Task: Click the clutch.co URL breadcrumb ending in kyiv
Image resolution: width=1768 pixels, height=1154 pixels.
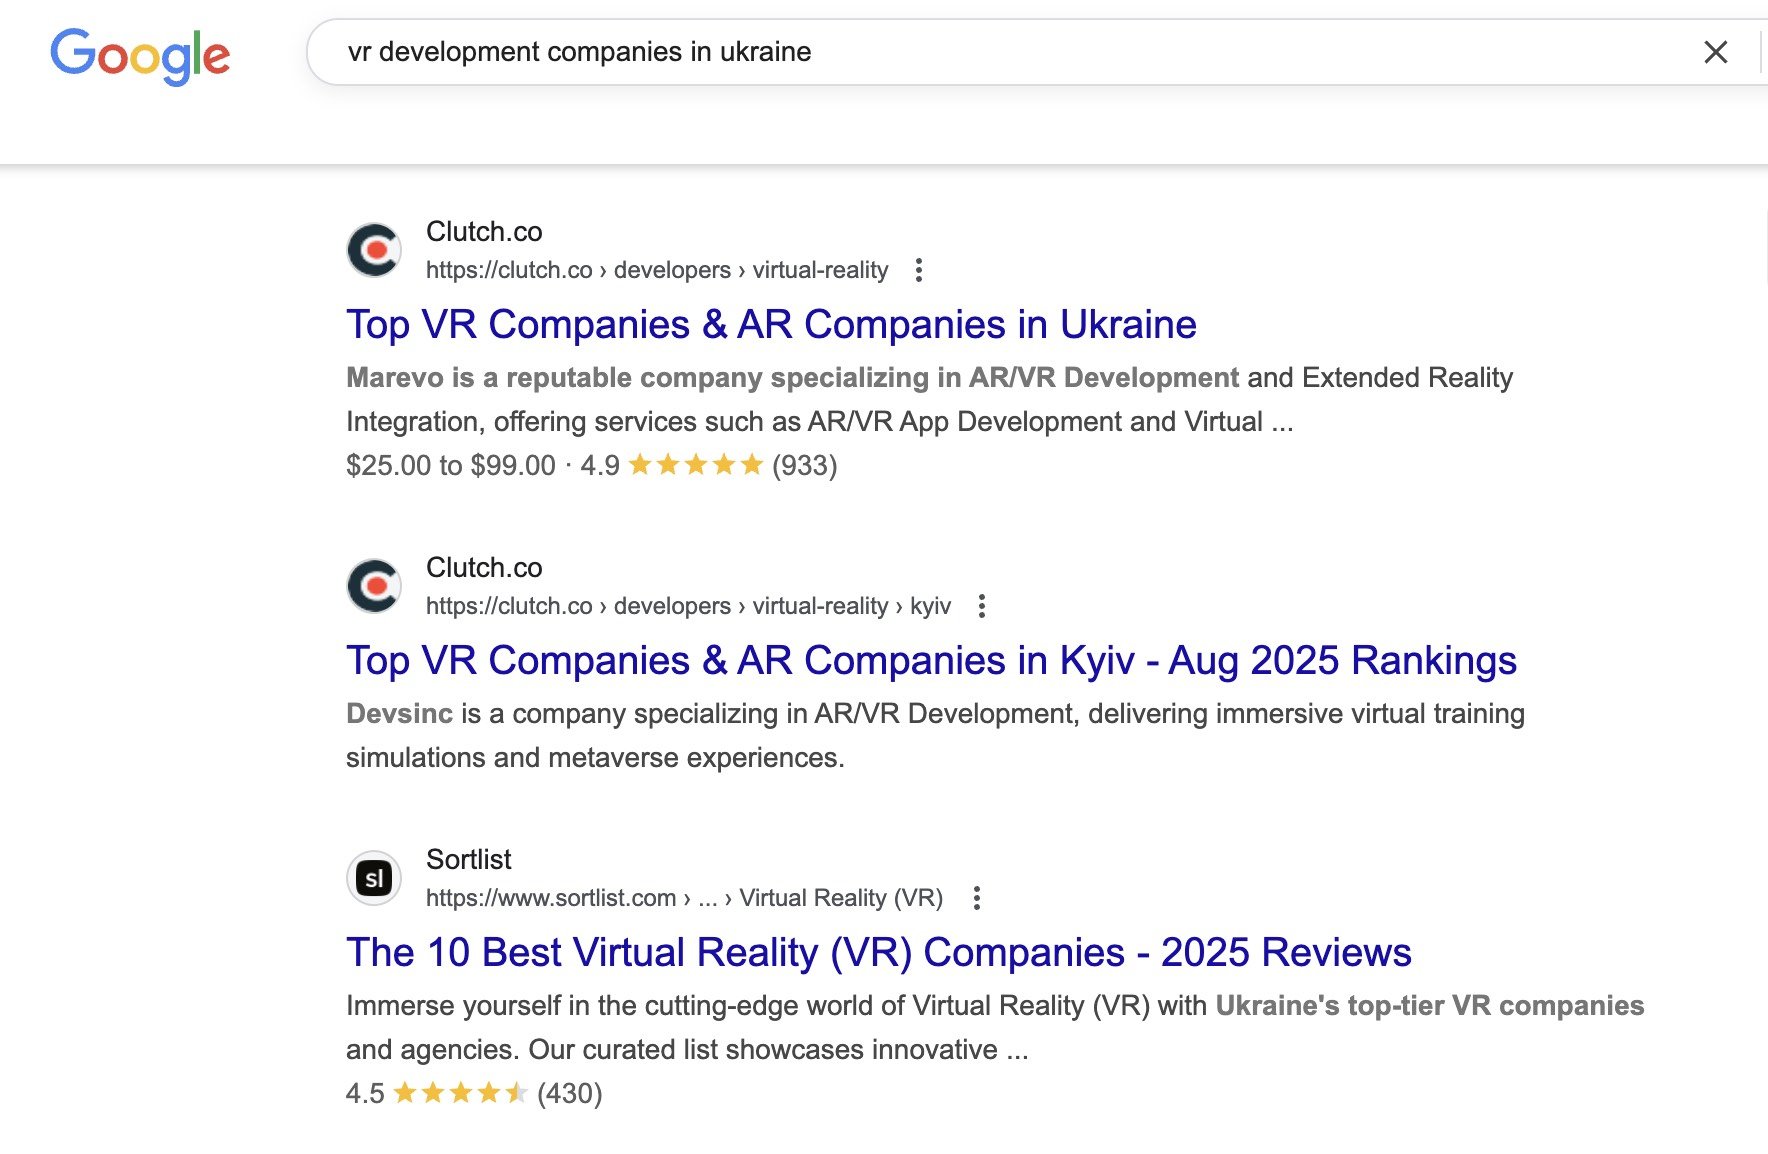Action: coord(688,606)
